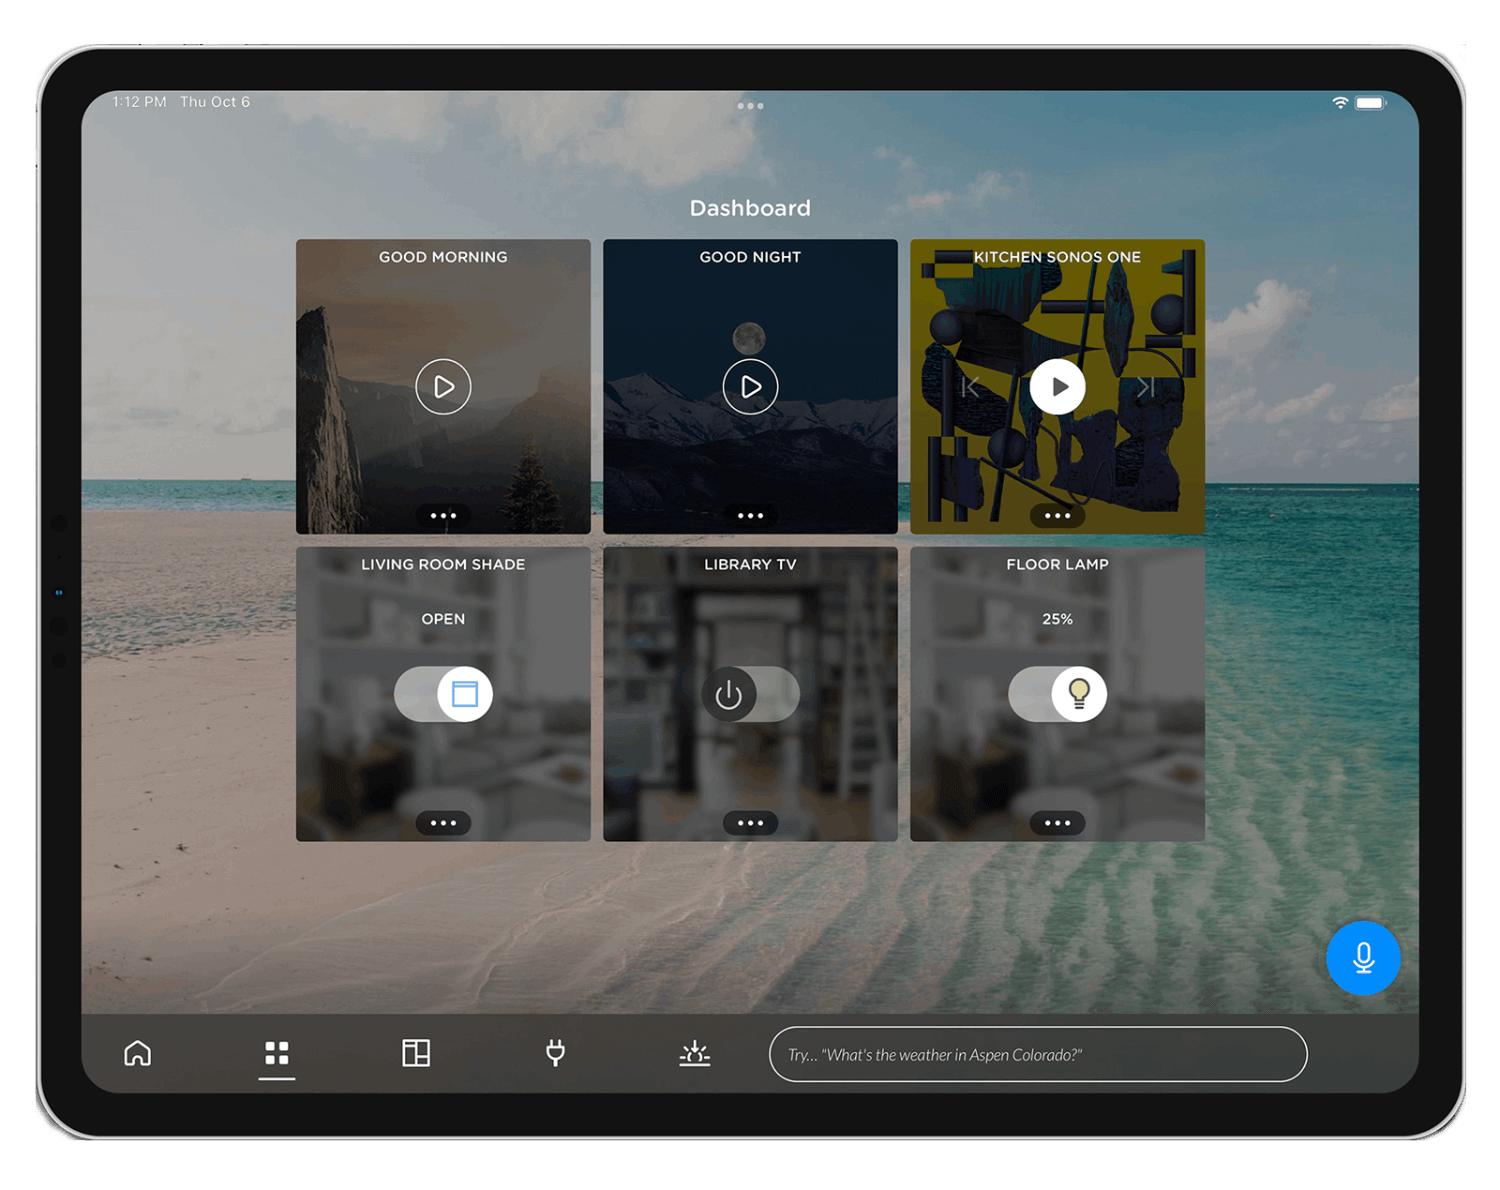The height and width of the screenshot is (1190, 1500).
Task: Tap the Thu Oct 6 date
Action: point(215,102)
